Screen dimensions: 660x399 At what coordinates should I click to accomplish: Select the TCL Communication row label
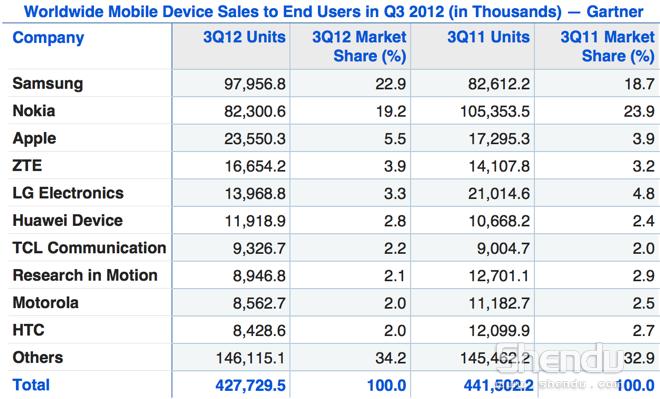tap(89, 247)
